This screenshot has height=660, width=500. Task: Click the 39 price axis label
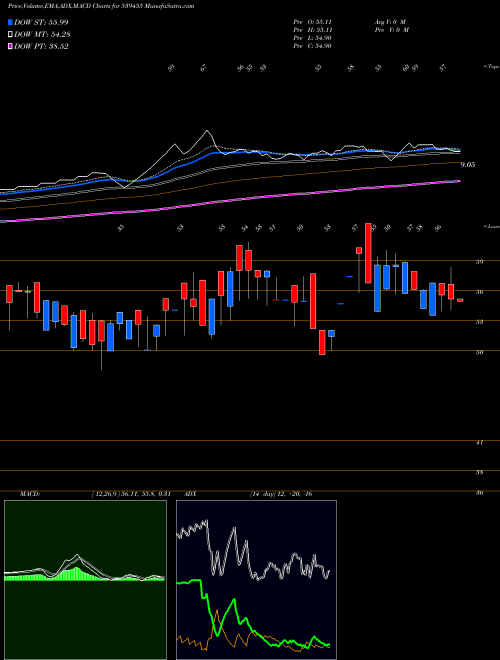pos(479,261)
